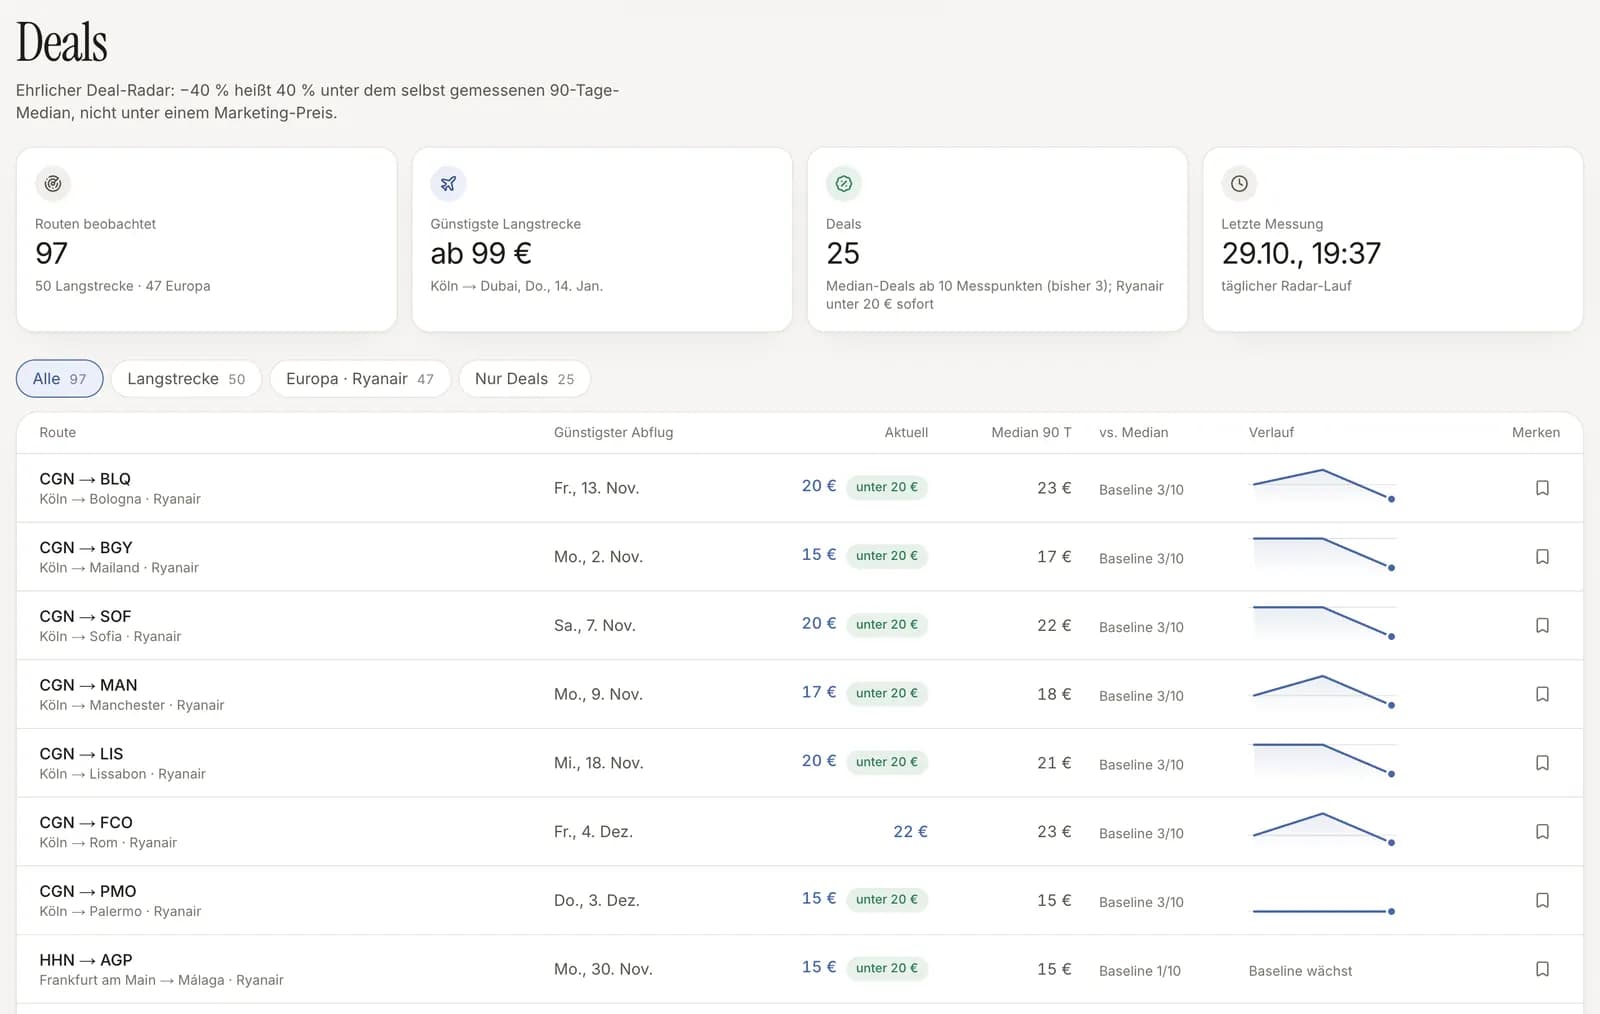Click the Route column header
Image resolution: width=1600 pixels, height=1014 pixels.
58,433
